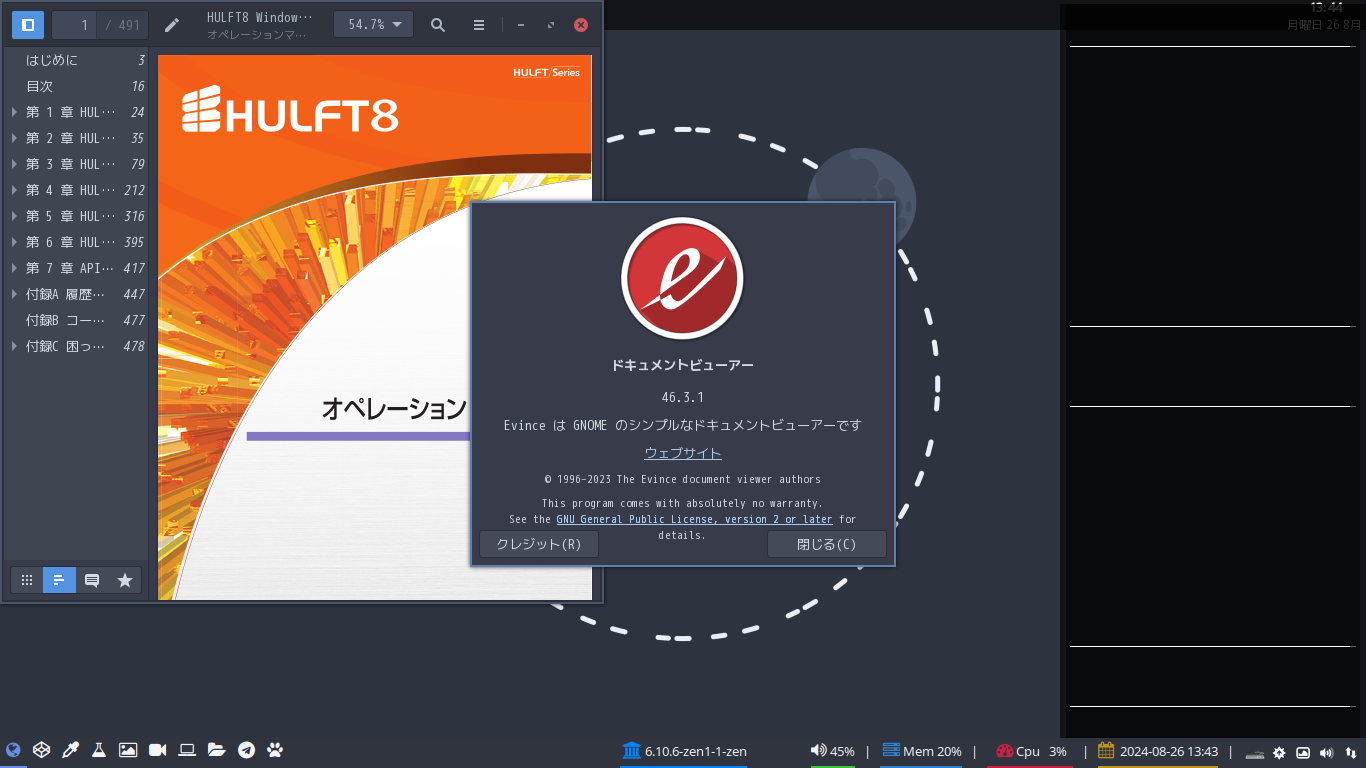Expand the 第 1 章 outline entry
The image size is (1366, 768).
point(14,112)
